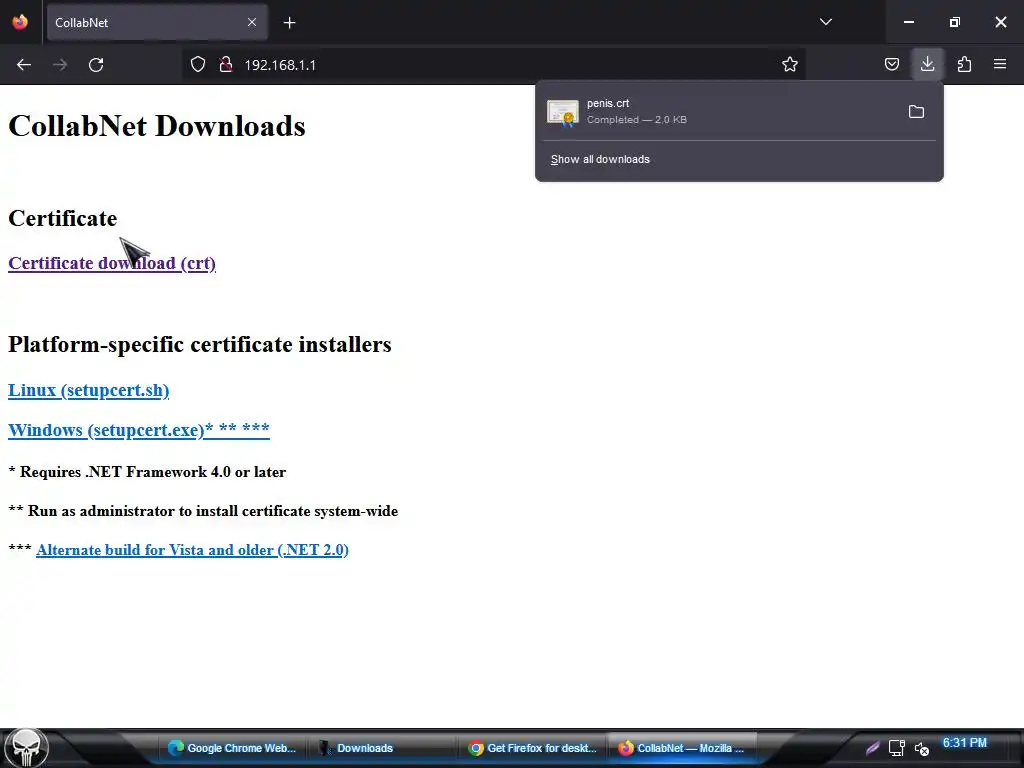The image size is (1024, 768).
Task: Open the Firefox hamburger application menu
Action: [x=1000, y=65]
